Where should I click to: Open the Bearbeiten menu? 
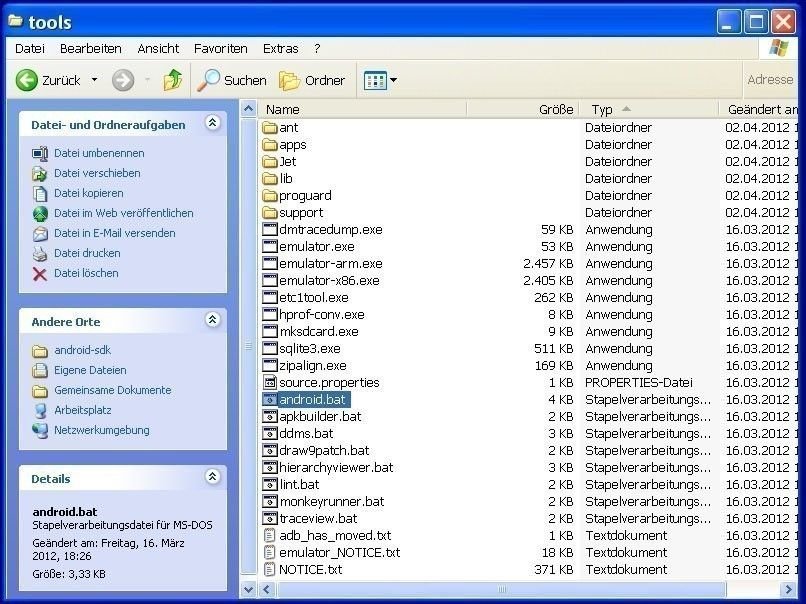91,49
